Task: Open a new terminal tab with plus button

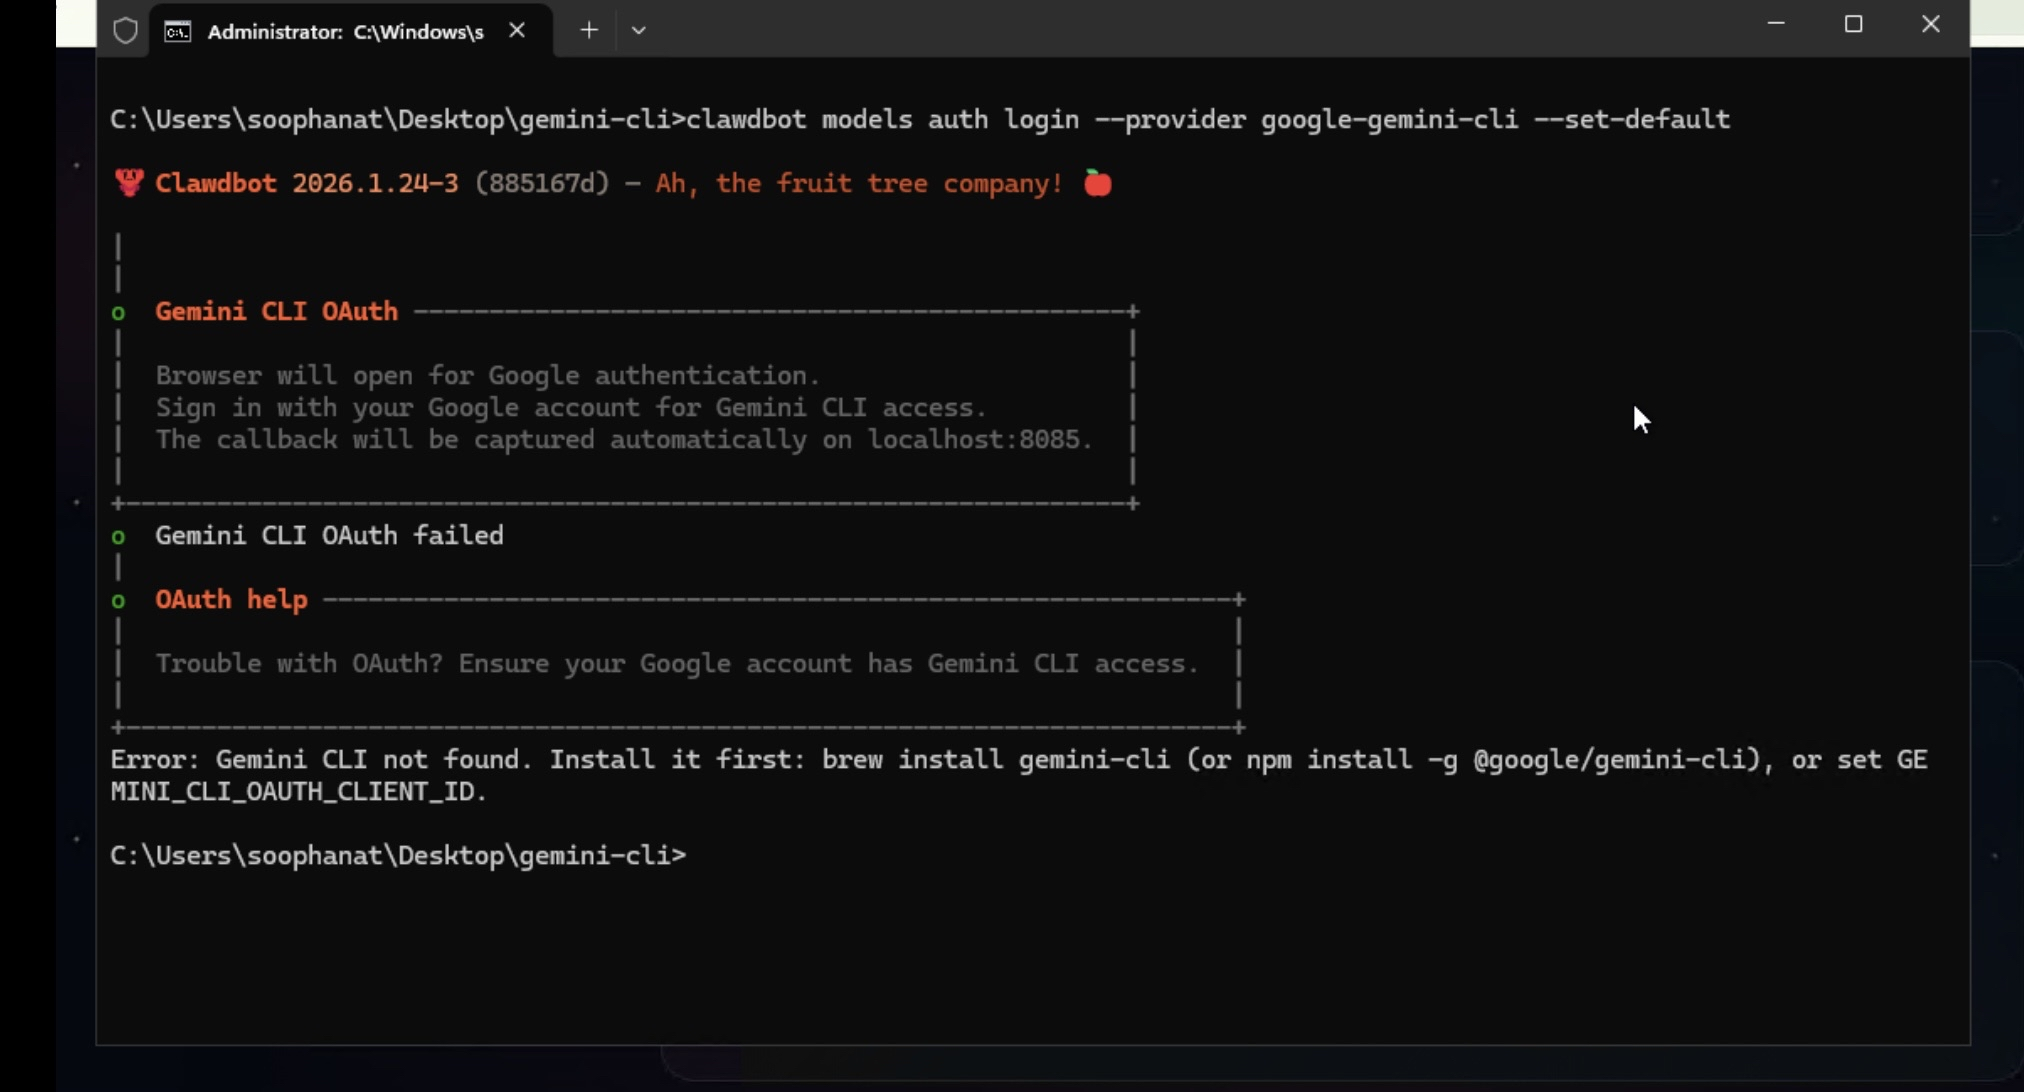Action: coord(589,31)
